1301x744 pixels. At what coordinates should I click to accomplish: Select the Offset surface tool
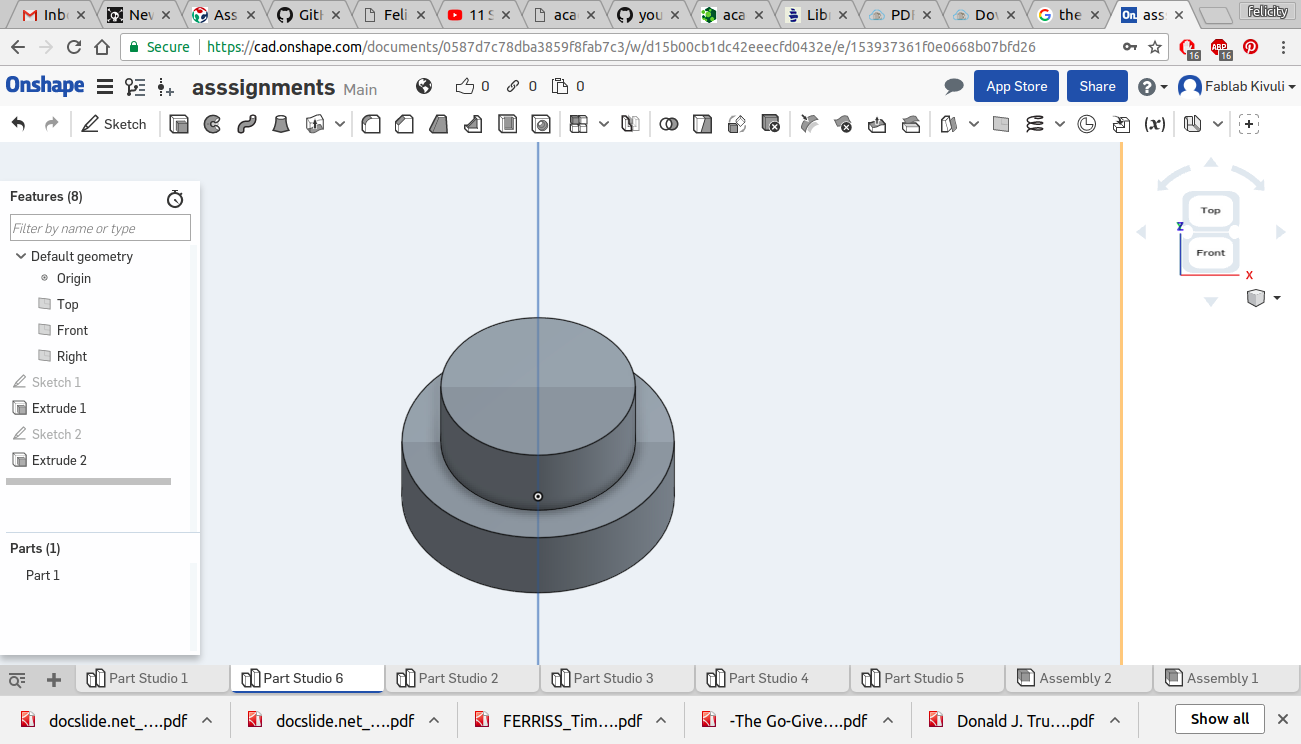pos(949,124)
